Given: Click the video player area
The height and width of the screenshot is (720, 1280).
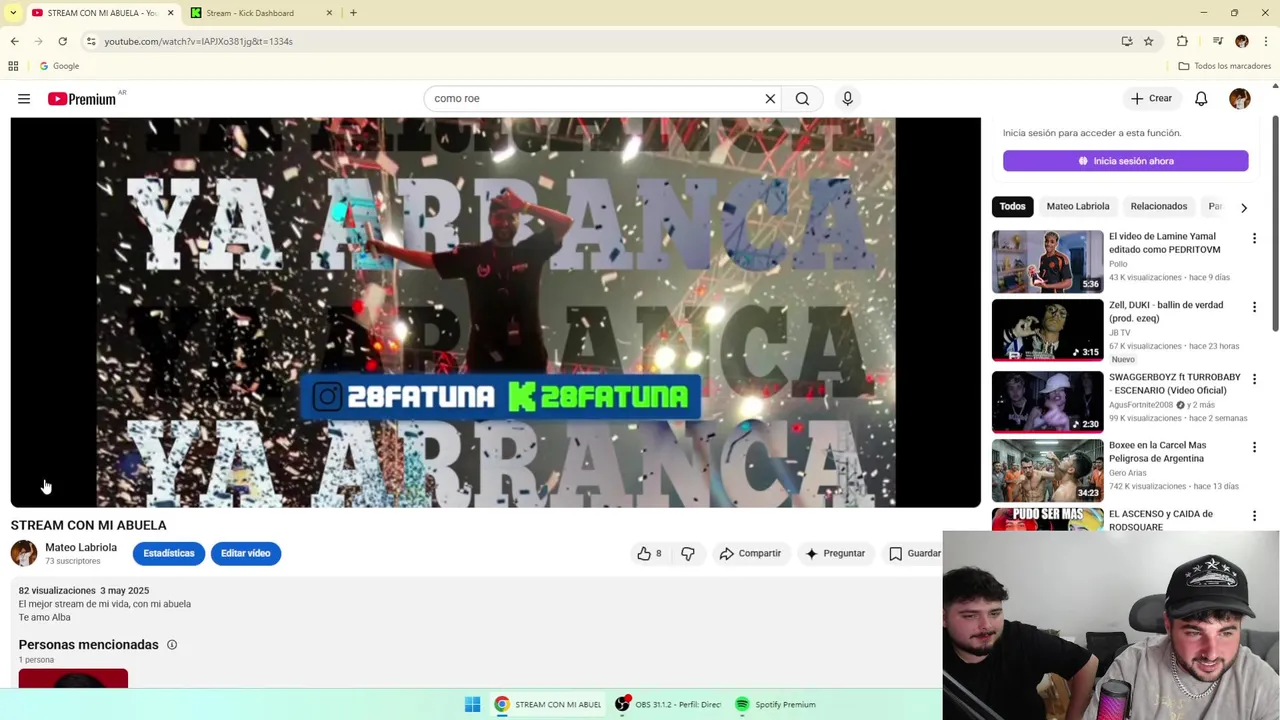Looking at the screenshot, I should [496, 312].
